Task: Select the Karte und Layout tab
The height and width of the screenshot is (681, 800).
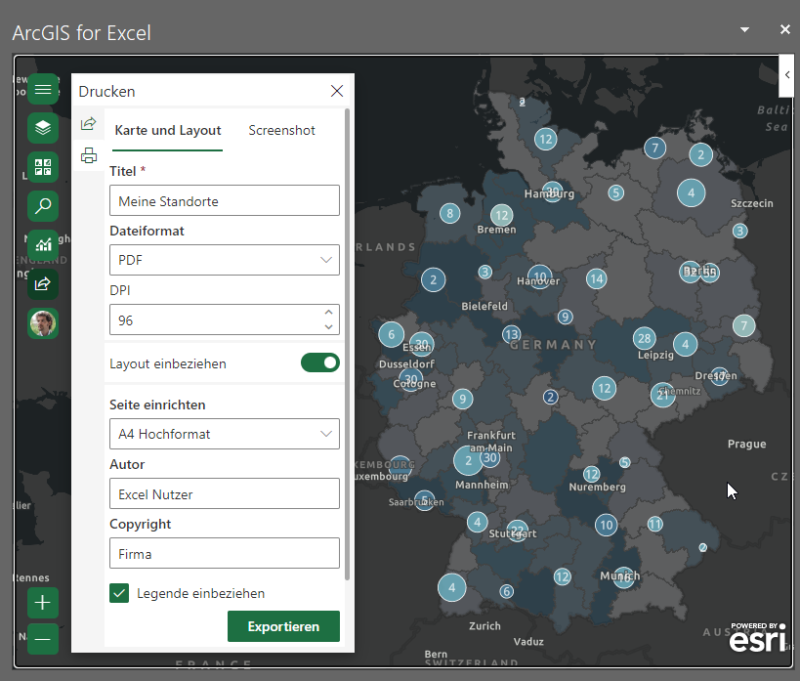Action: tap(167, 130)
